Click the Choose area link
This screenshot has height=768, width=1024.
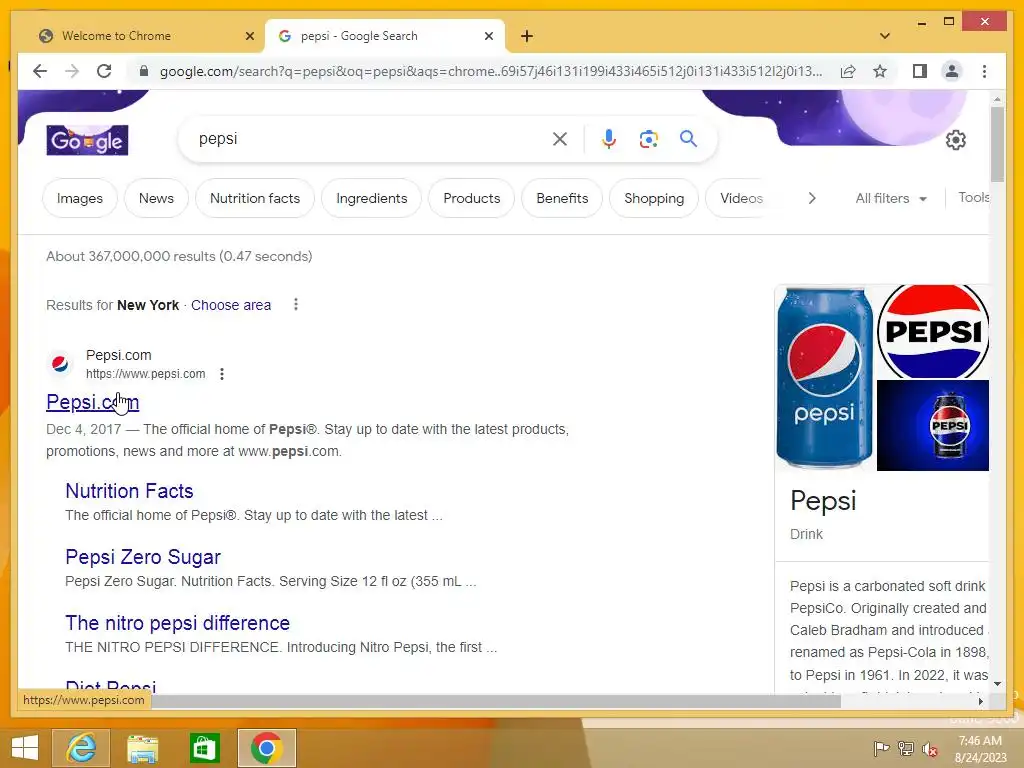[x=231, y=305]
